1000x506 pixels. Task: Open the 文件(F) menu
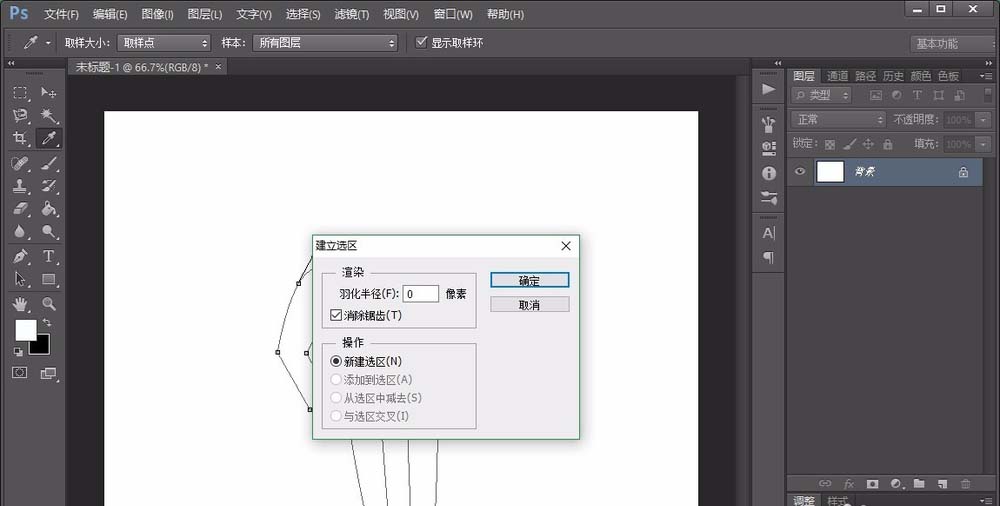coord(61,14)
